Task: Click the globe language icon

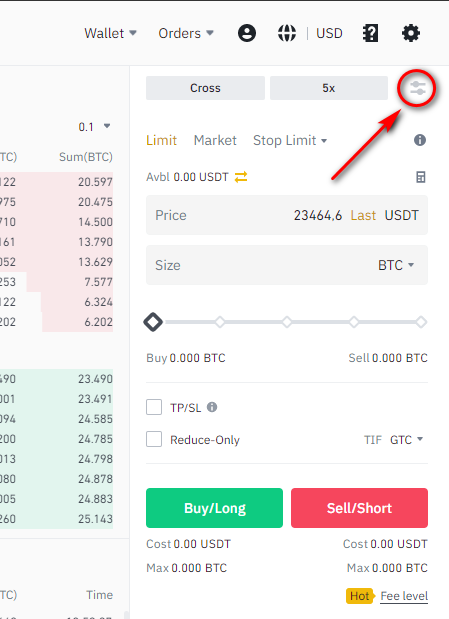Action: click(x=287, y=33)
